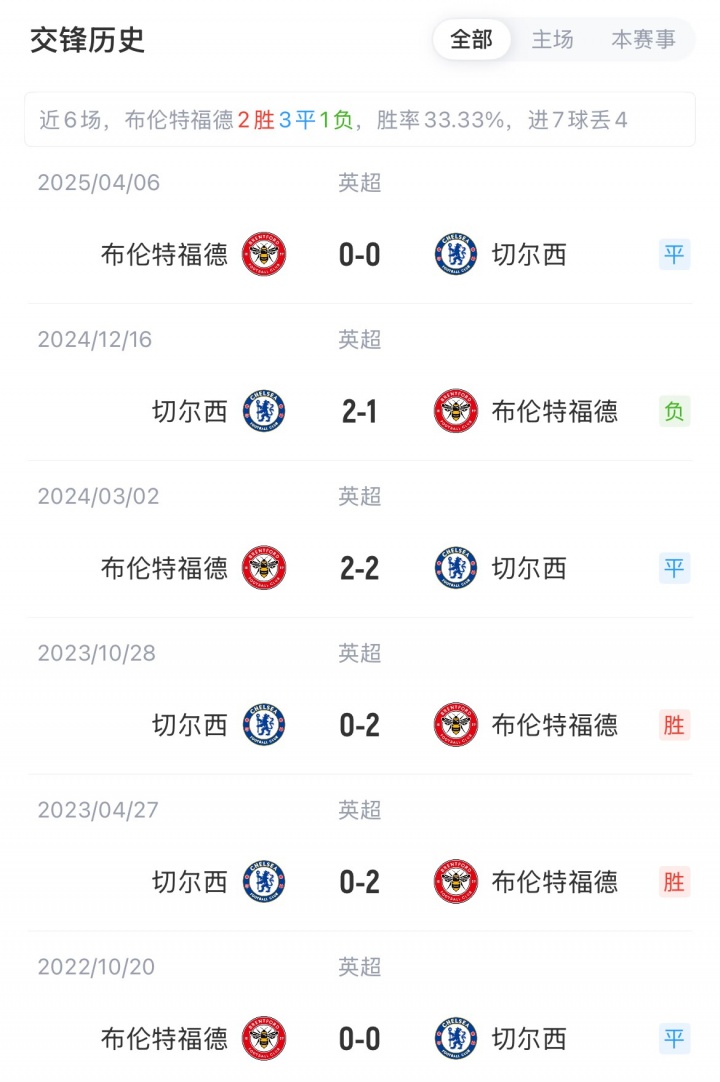Image resolution: width=720 pixels, height=1082 pixels.
Task: Click 布伦特福德 team name in 2023/10/28 match
Action: pyautogui.click(x=555, y=725)
